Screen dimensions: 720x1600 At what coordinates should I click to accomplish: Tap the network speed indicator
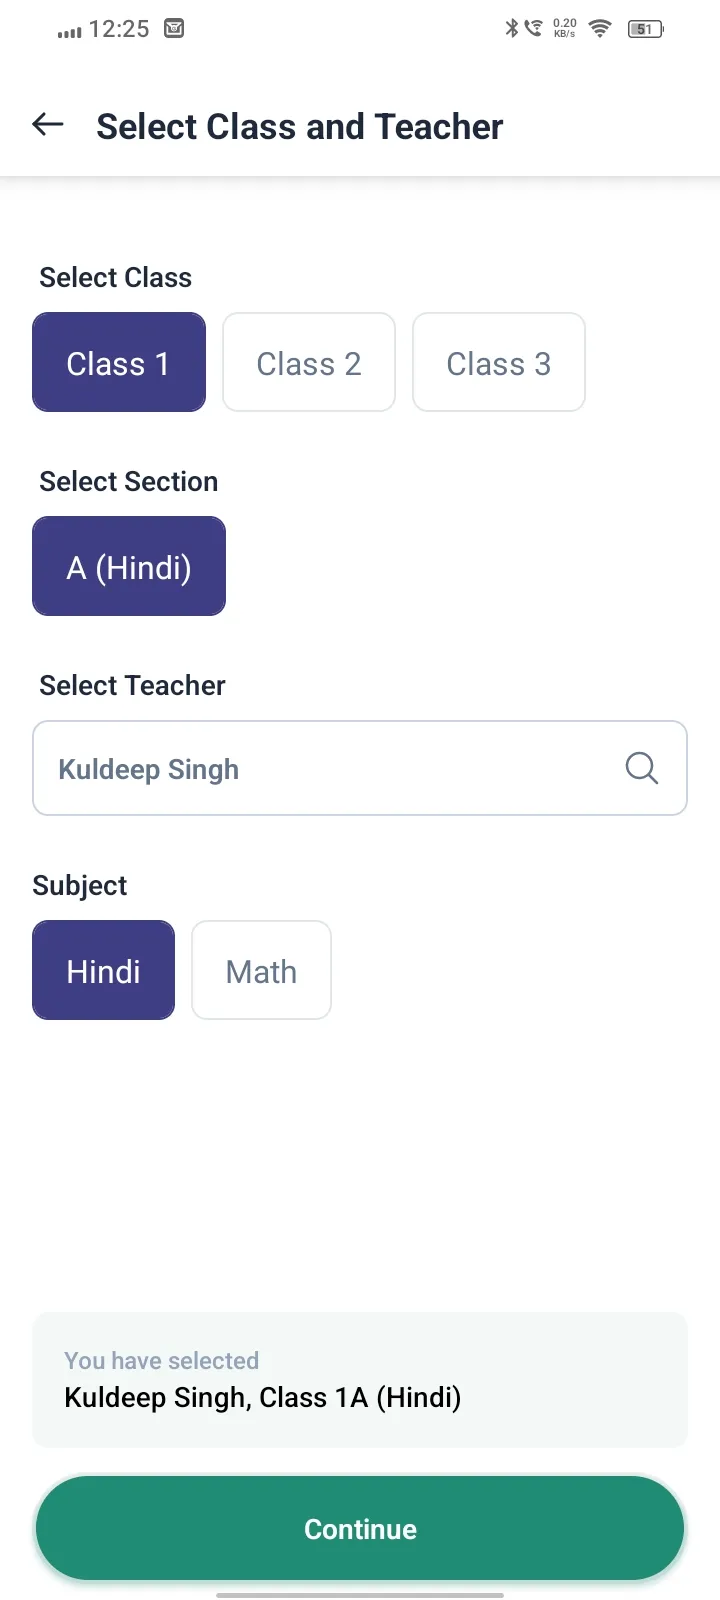click(565, 28)
